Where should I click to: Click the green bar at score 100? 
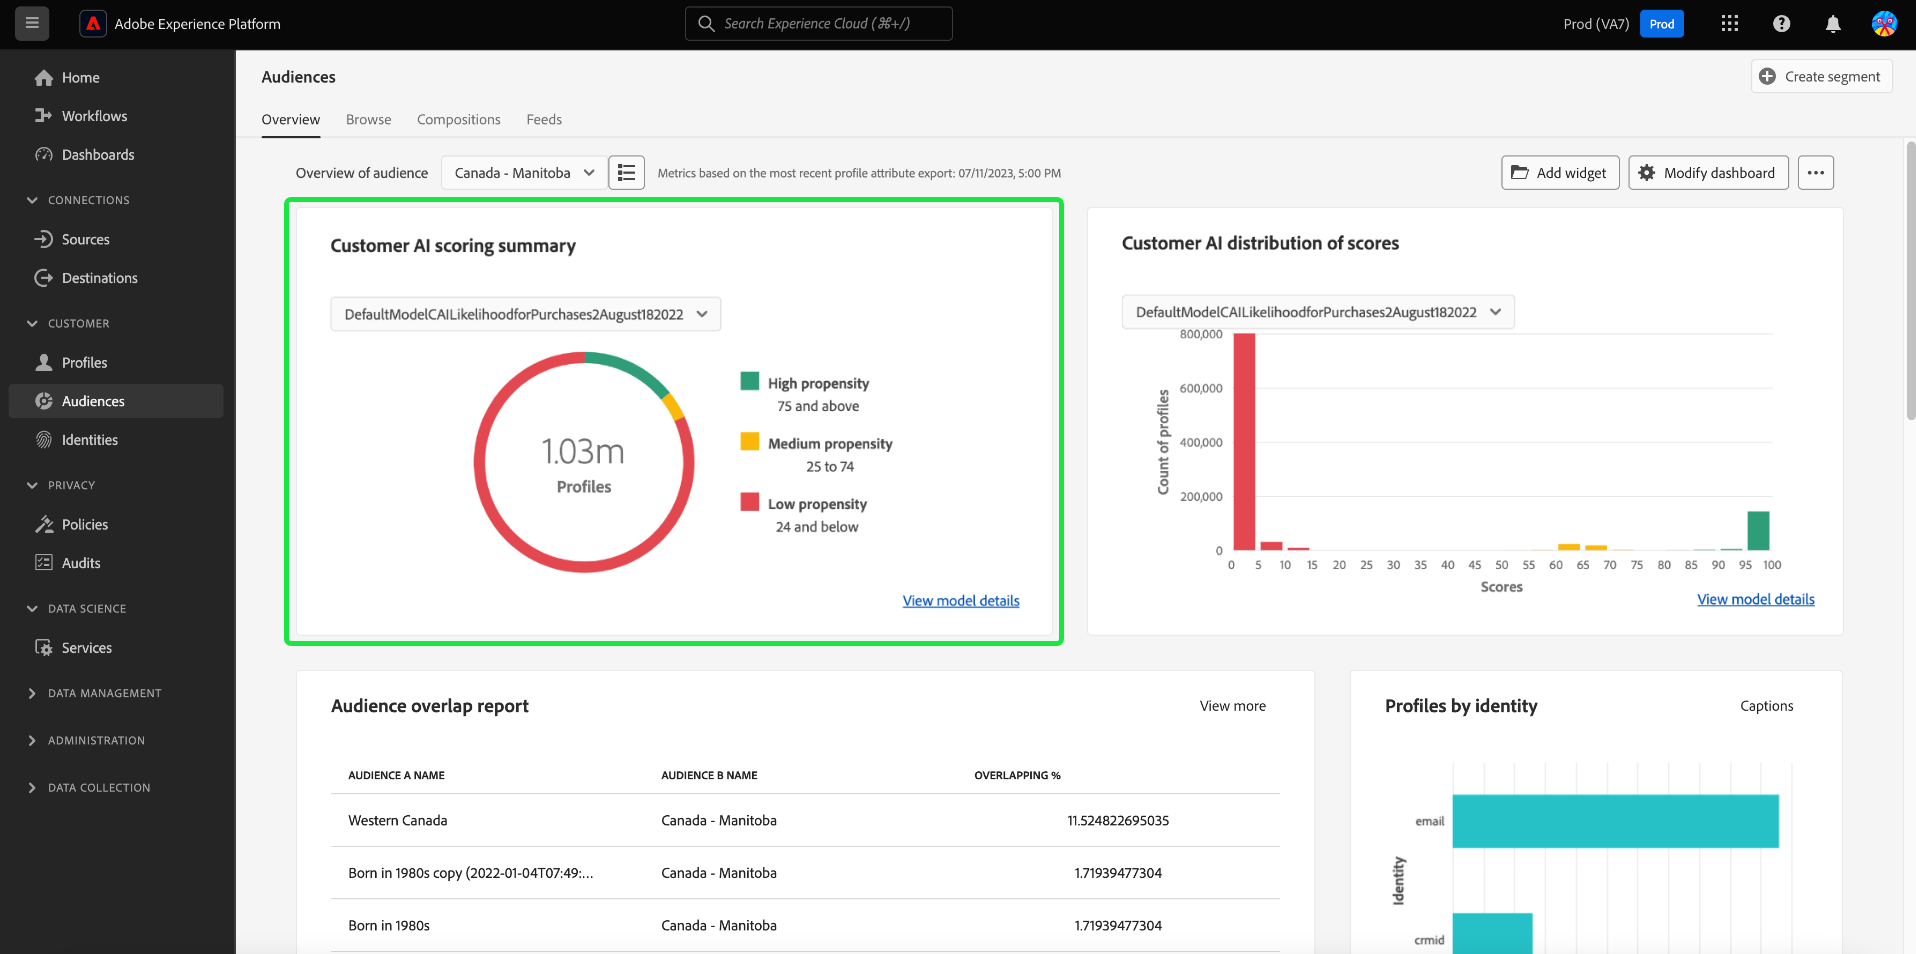pos(1758,531)
